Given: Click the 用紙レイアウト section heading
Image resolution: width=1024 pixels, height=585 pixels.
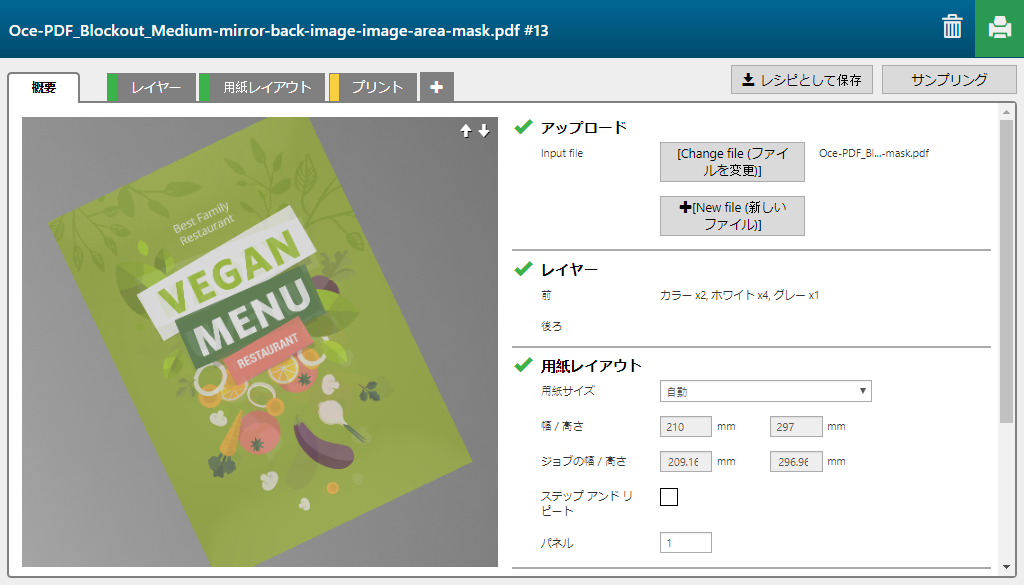Looking at the screenshot, I should [x=591, y=366].
